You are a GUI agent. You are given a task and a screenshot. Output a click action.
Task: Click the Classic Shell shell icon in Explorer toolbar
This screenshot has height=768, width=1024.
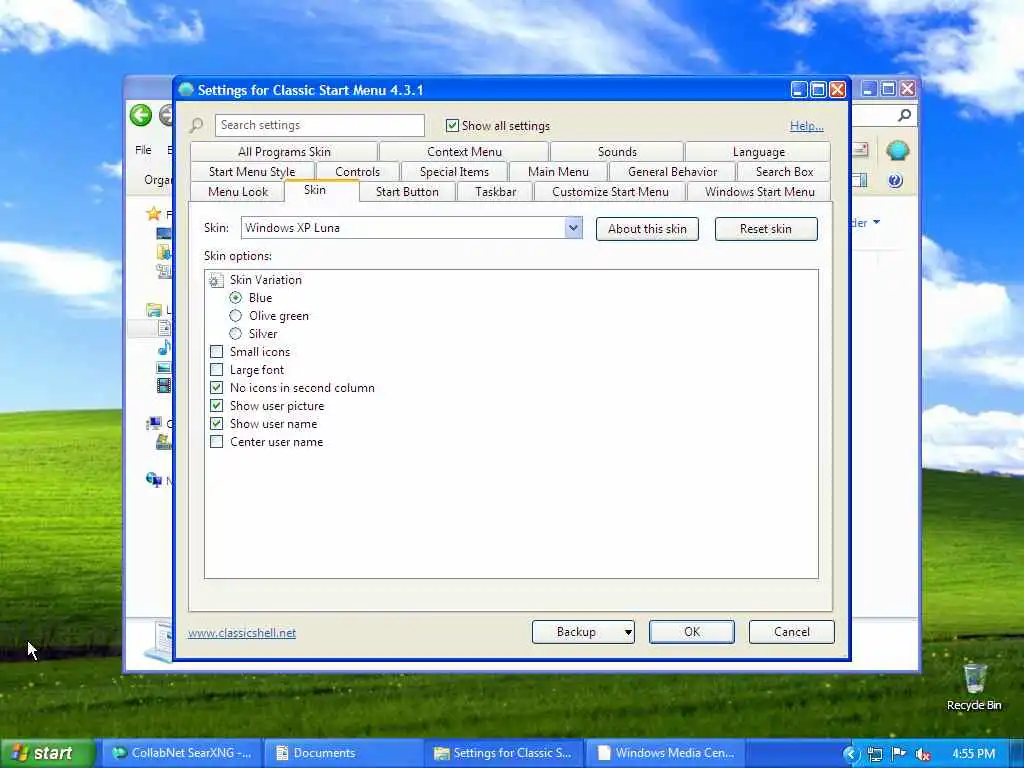tap(897, 150)
